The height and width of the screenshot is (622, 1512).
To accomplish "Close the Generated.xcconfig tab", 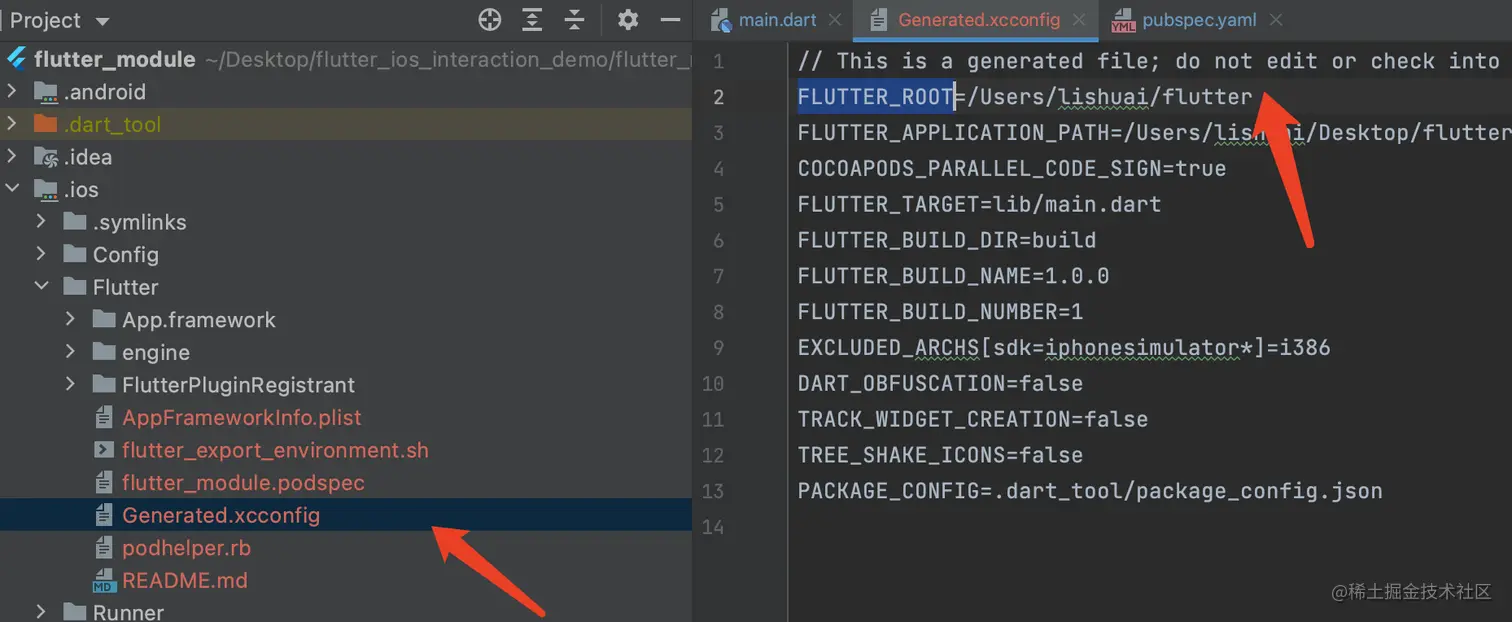I will 1079,20.
